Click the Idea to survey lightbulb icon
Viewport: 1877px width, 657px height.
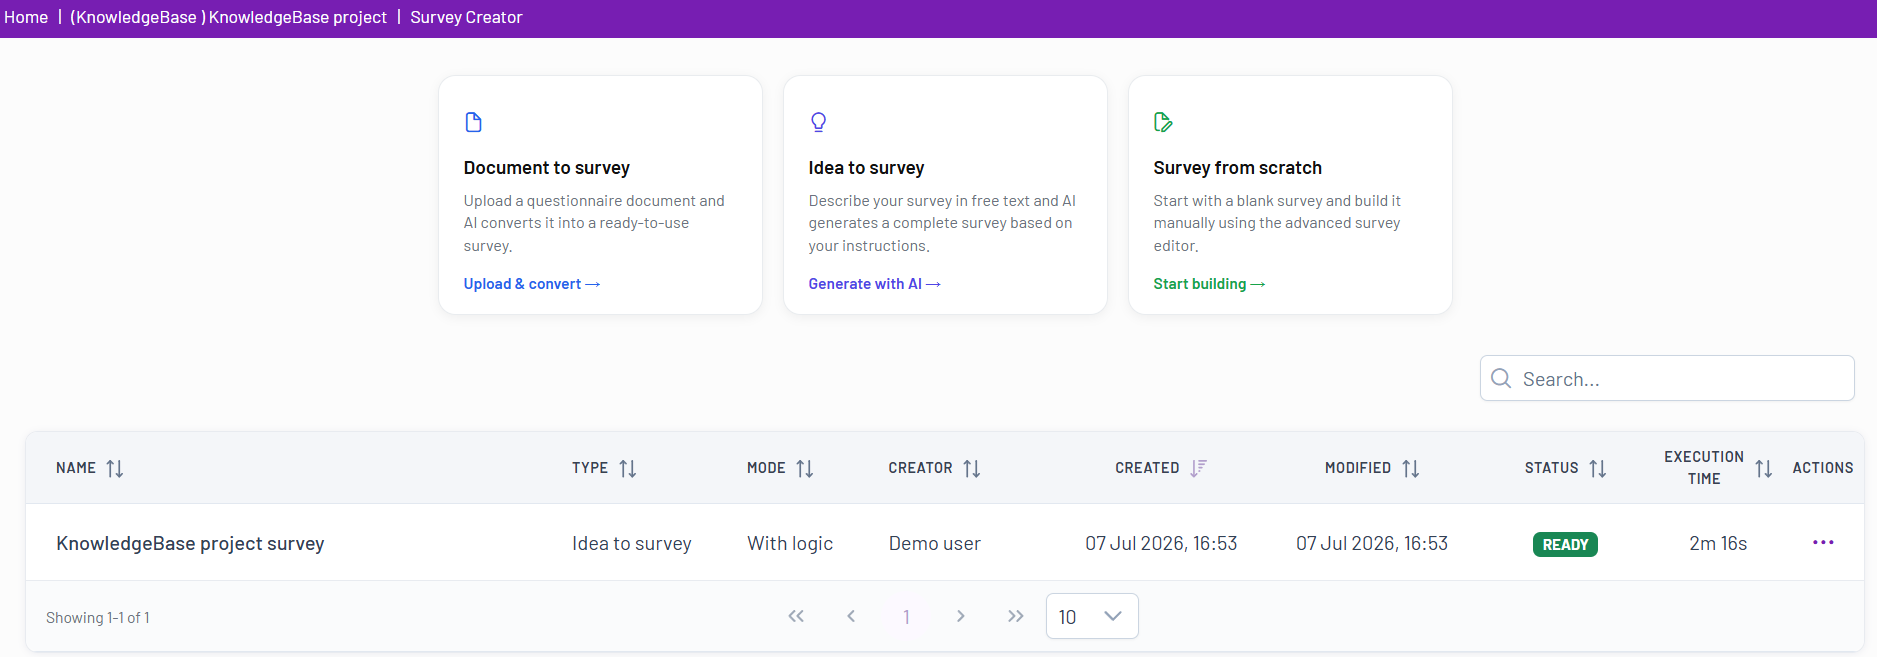[818, 122]
